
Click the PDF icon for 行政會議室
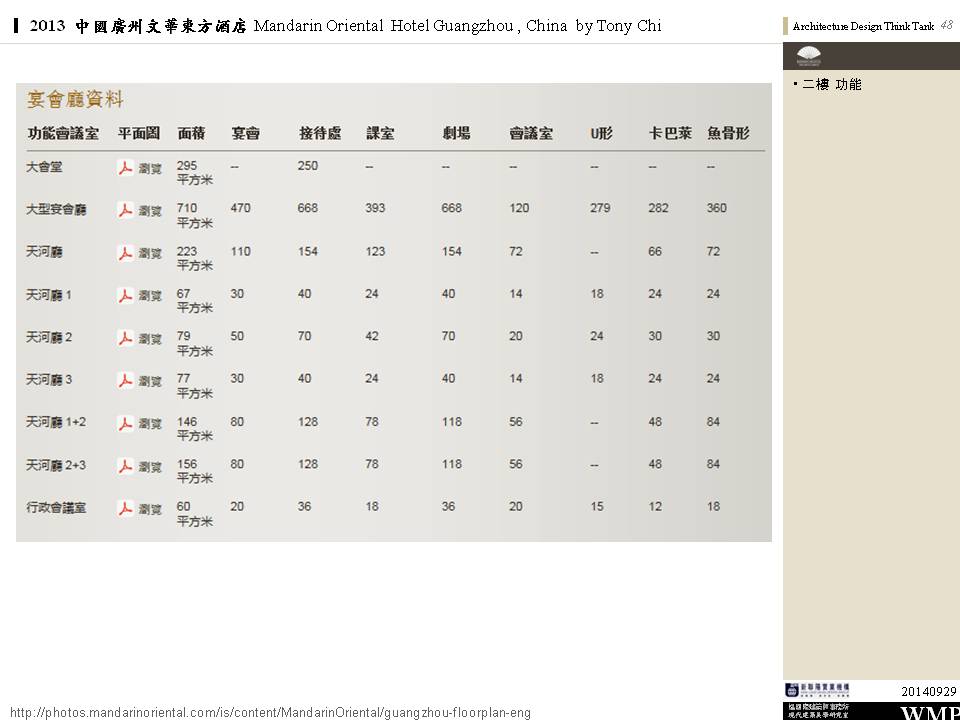tap(125, 509)
